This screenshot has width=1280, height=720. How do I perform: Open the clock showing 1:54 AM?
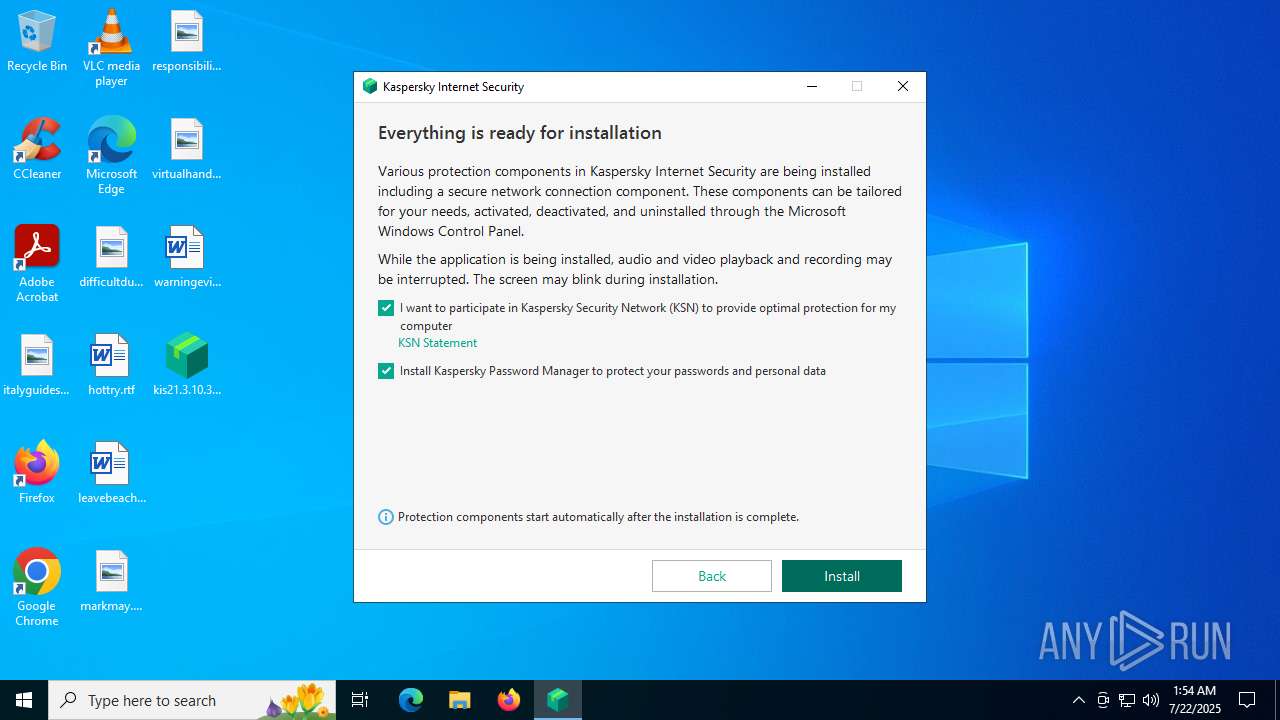point(1194,700)
